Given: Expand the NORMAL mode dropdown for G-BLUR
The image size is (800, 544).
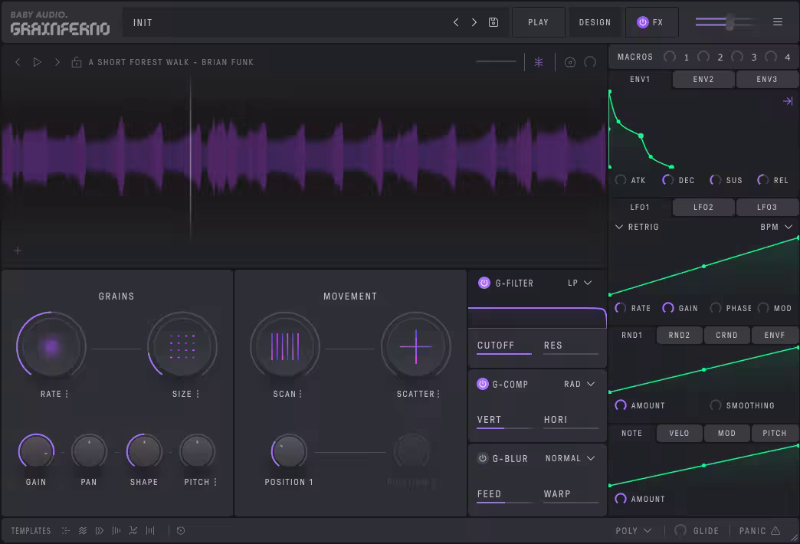Looking at the screenshot, I should click(x=569, y=458).
